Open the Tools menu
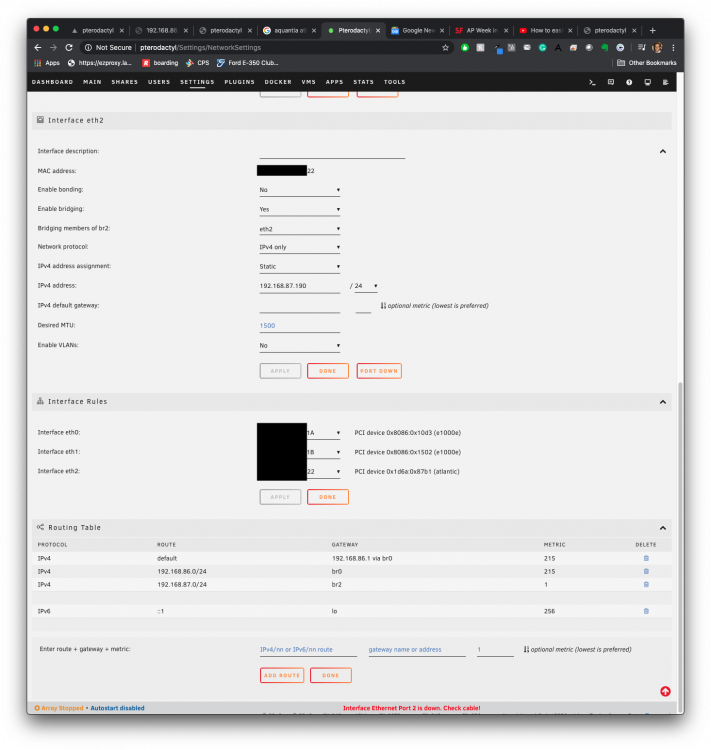The image size is (711, 750). pos(395,82)
